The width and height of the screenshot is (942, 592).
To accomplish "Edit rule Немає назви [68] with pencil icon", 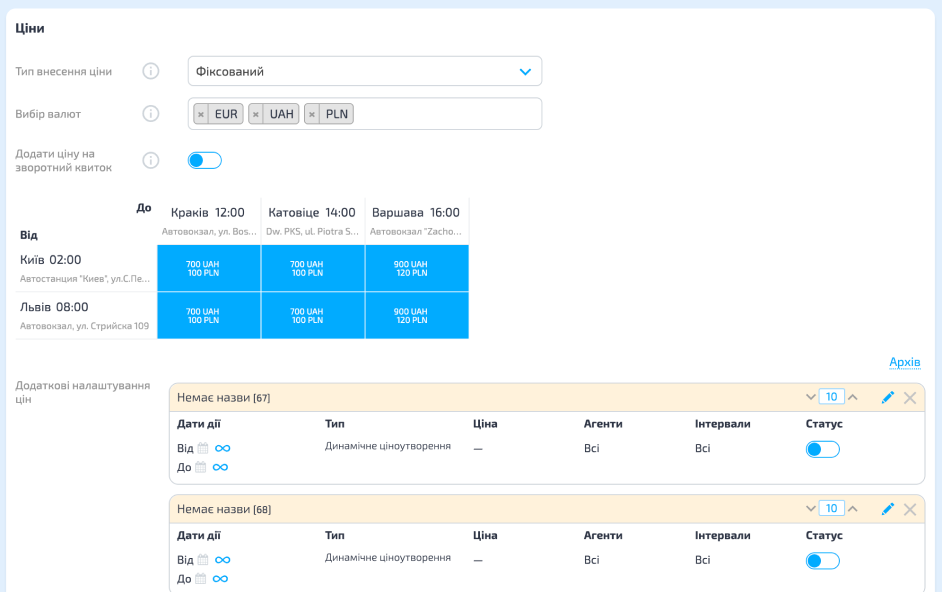I will pos(887,509).
